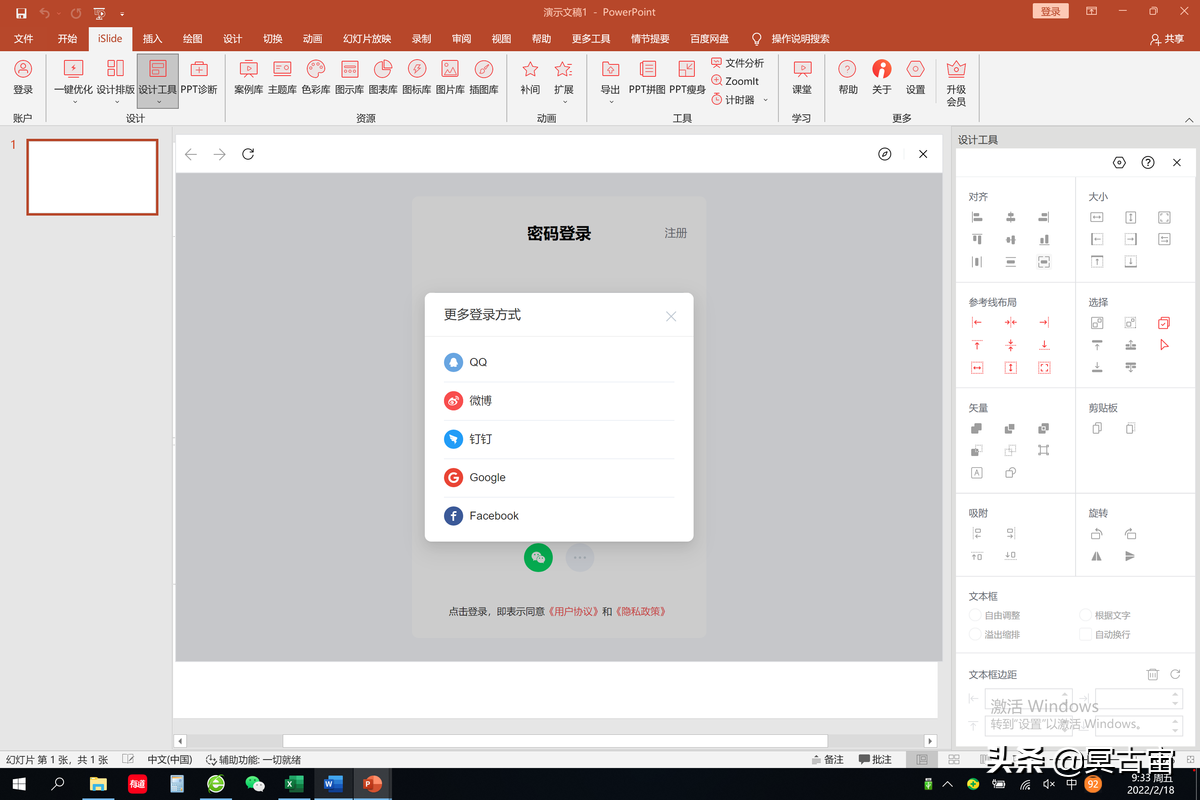1200x800 pixels.
Task: Open Excel from the Windows taskbar
Action: point(294,784)
